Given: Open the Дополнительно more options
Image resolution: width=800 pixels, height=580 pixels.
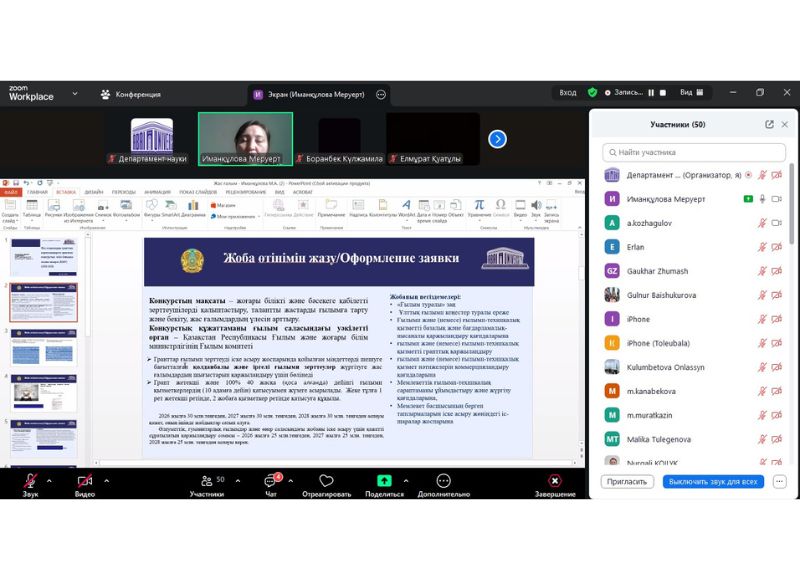Looking at the screenshot, I should (443, 482).
